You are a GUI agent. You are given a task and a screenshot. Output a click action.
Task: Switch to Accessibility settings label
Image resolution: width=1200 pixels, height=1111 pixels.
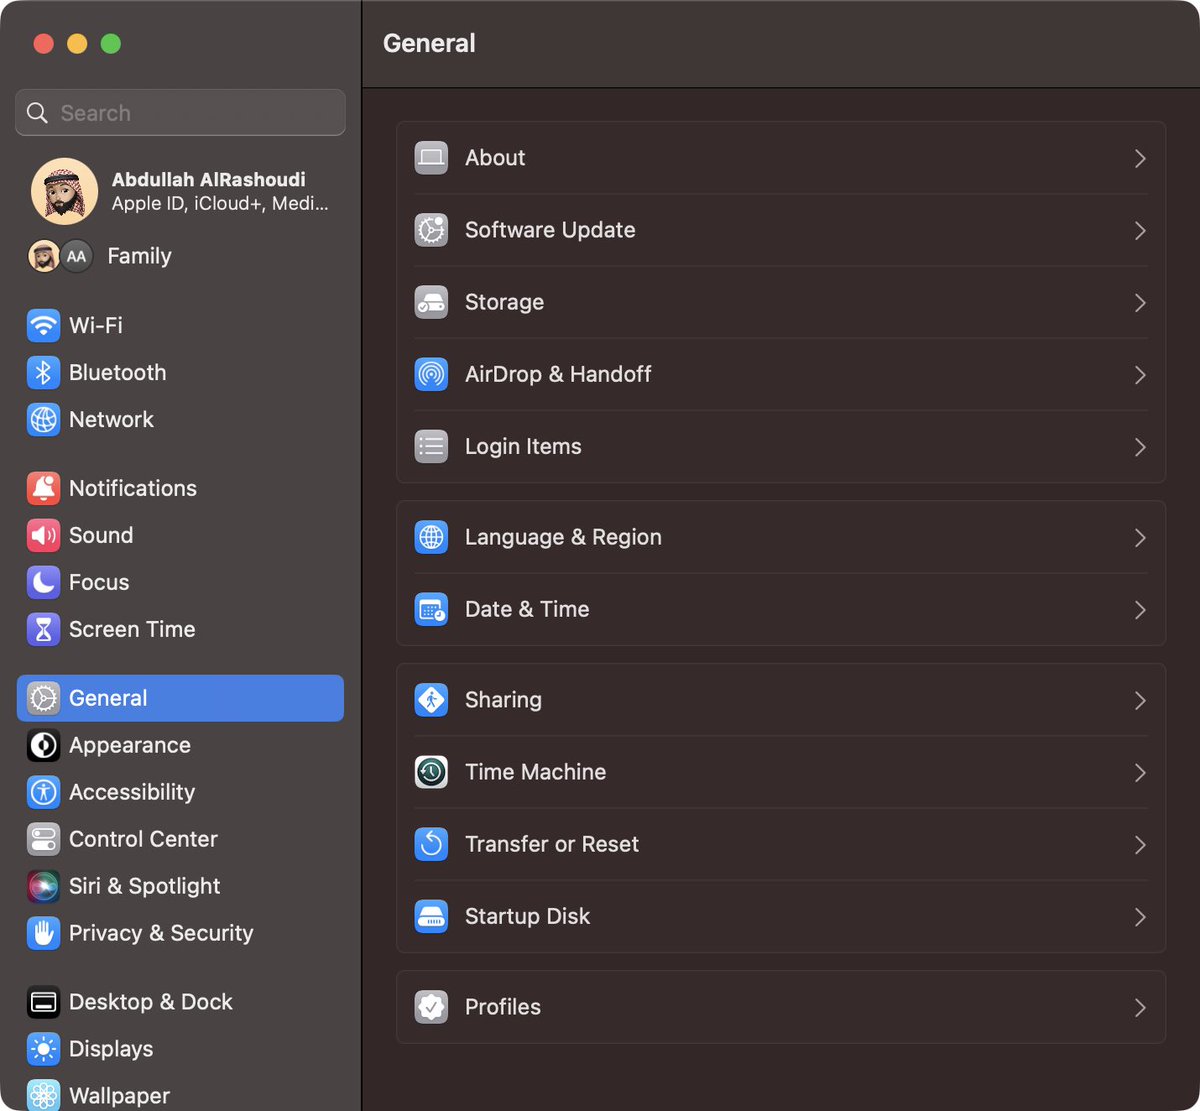click(132, 792)
